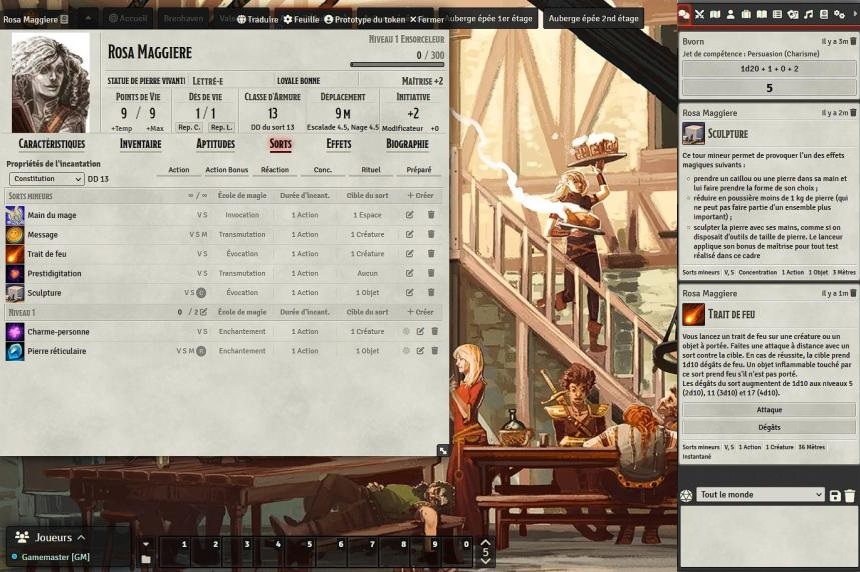This screenshot has width=860, height=572.
Task: Click Rosa Maggiere's character portrait
Action: (50, 82)
